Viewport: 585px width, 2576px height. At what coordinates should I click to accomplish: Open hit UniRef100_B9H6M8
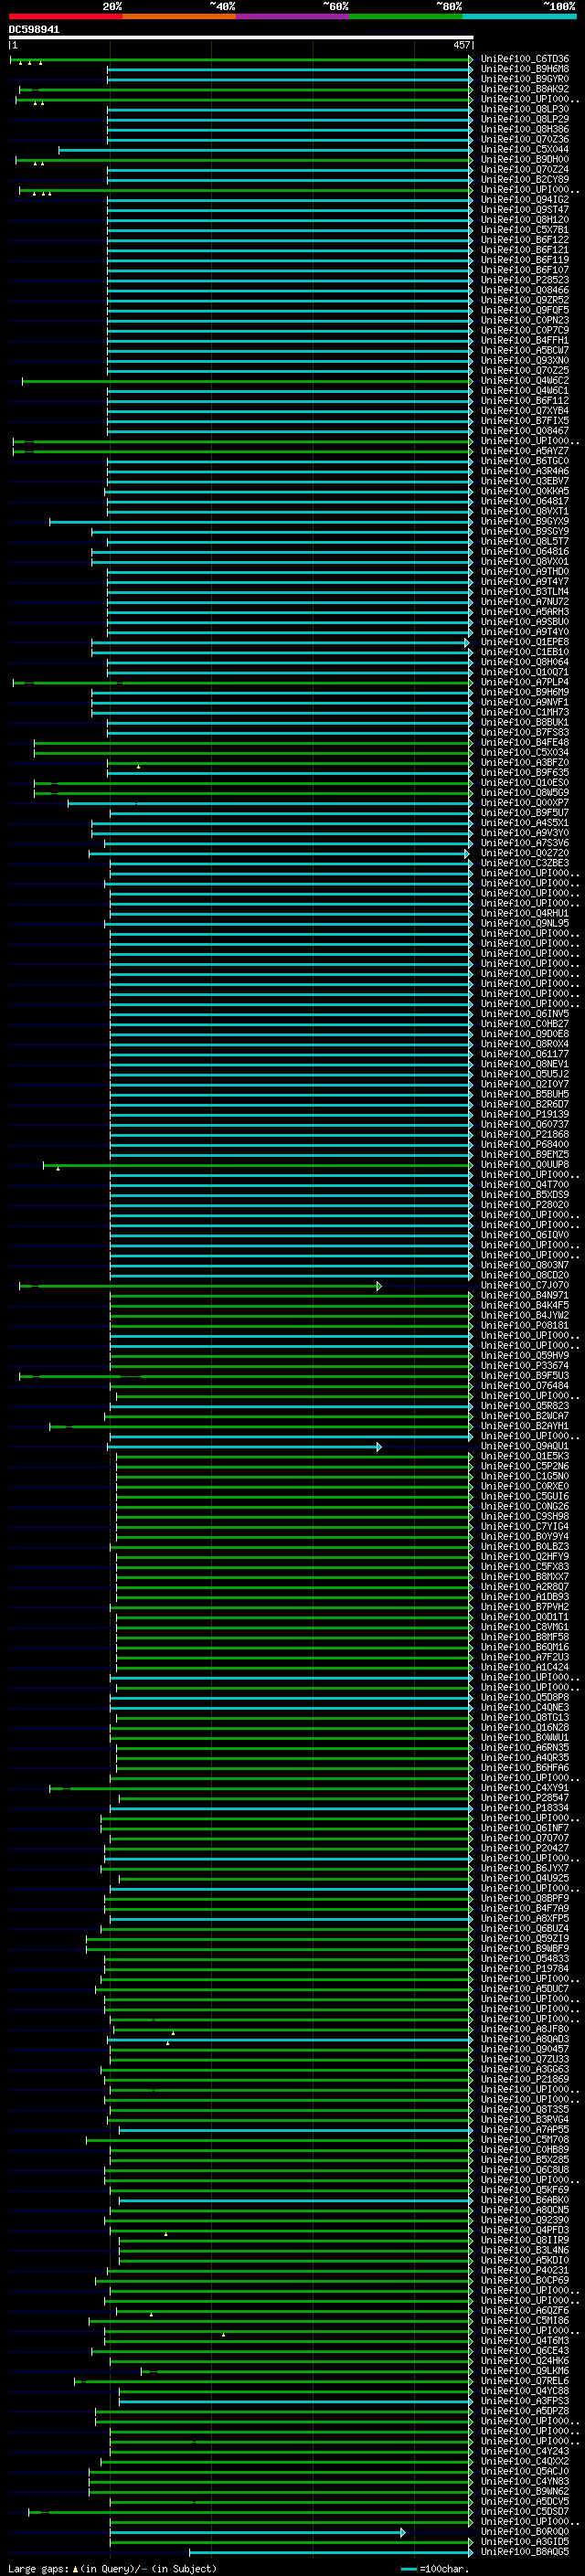pos(524,70)
